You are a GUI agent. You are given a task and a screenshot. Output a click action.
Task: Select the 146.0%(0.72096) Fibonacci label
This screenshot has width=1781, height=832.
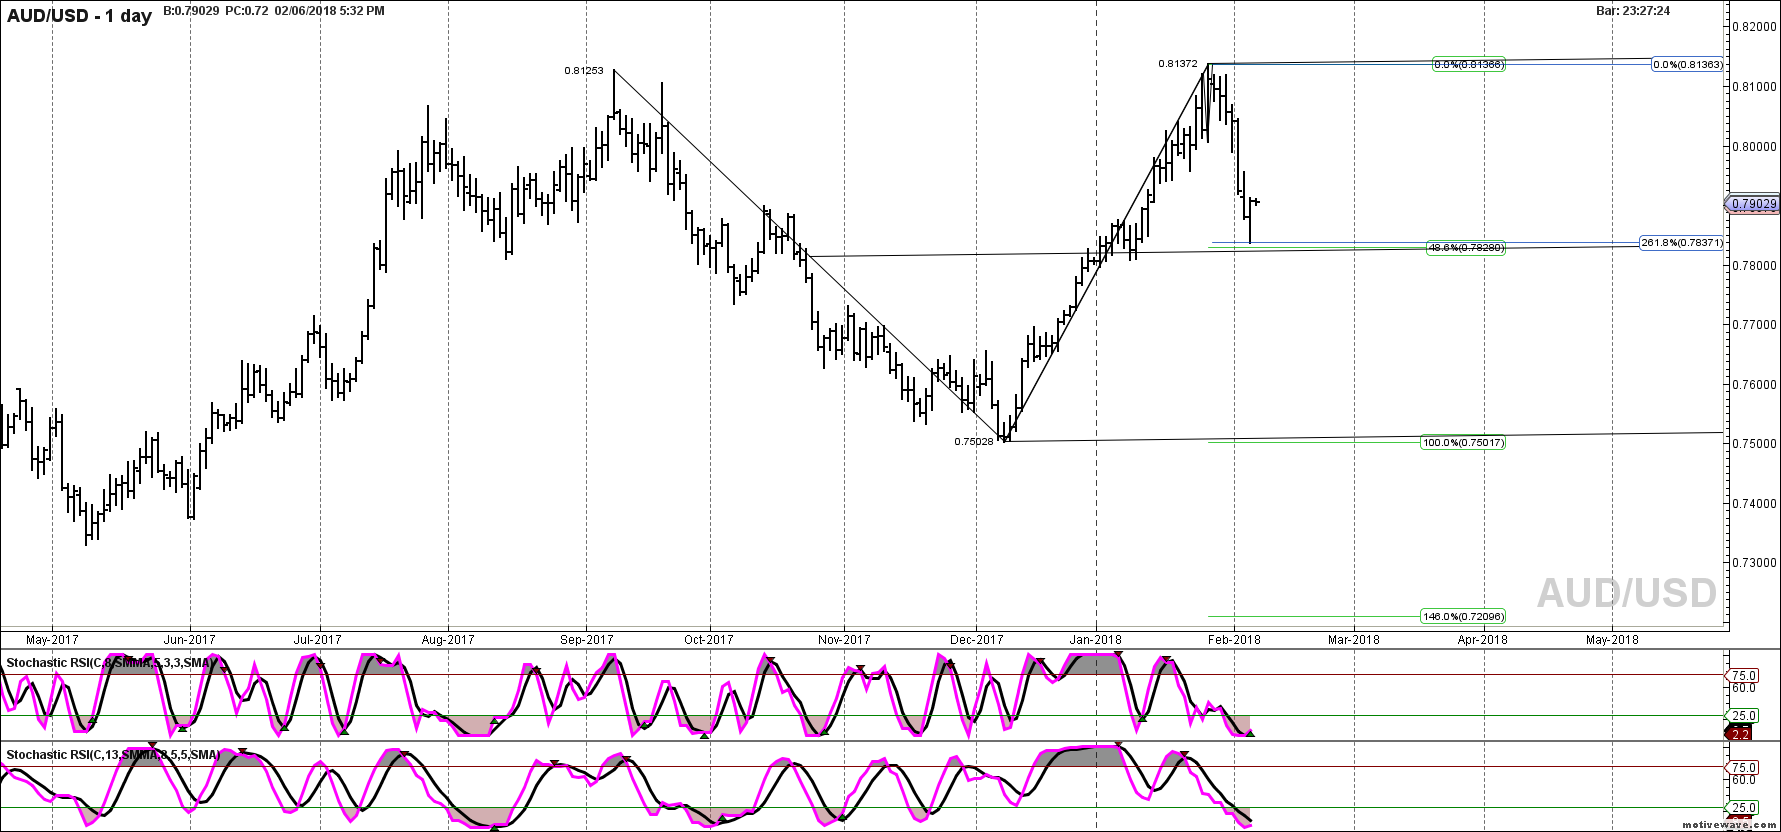(x=1462, y=616)
